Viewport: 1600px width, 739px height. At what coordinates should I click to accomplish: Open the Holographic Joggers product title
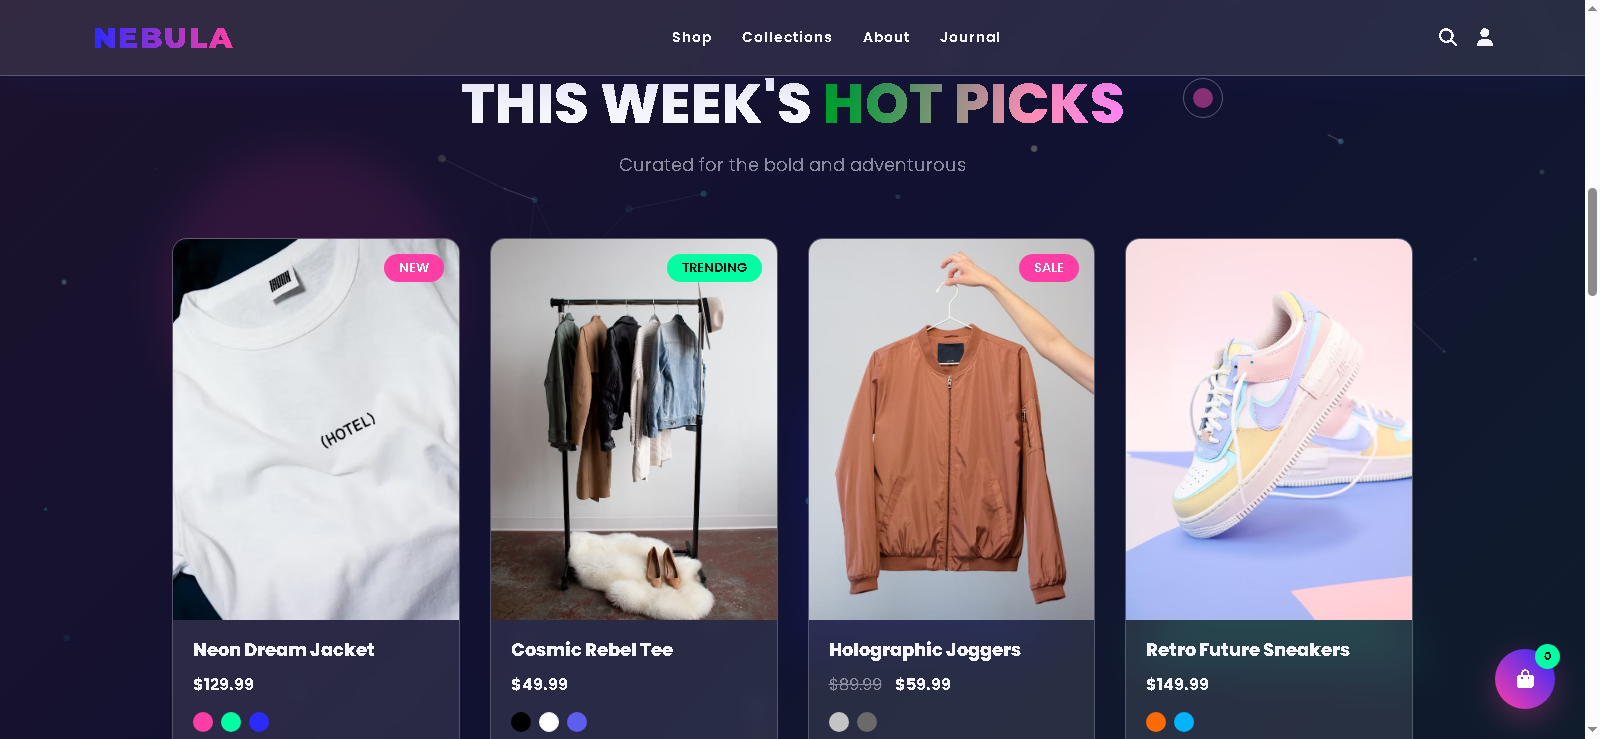tap(925, 650)
